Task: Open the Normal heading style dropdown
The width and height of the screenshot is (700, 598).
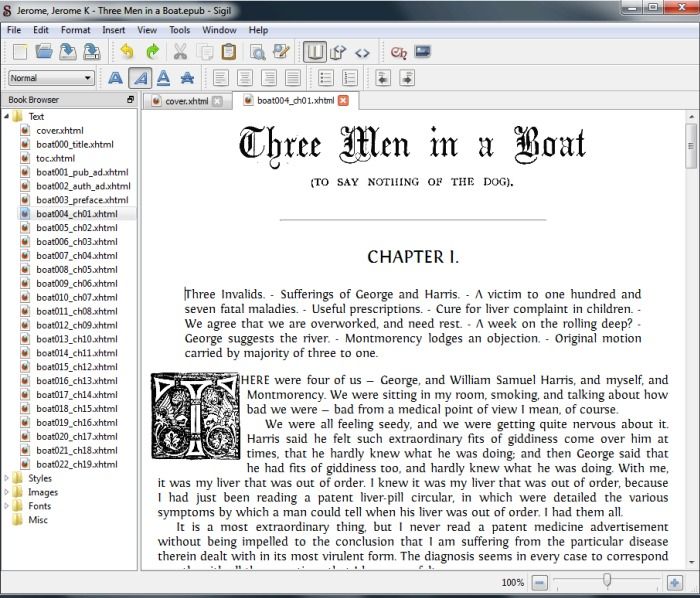Action: click(51, 78)
